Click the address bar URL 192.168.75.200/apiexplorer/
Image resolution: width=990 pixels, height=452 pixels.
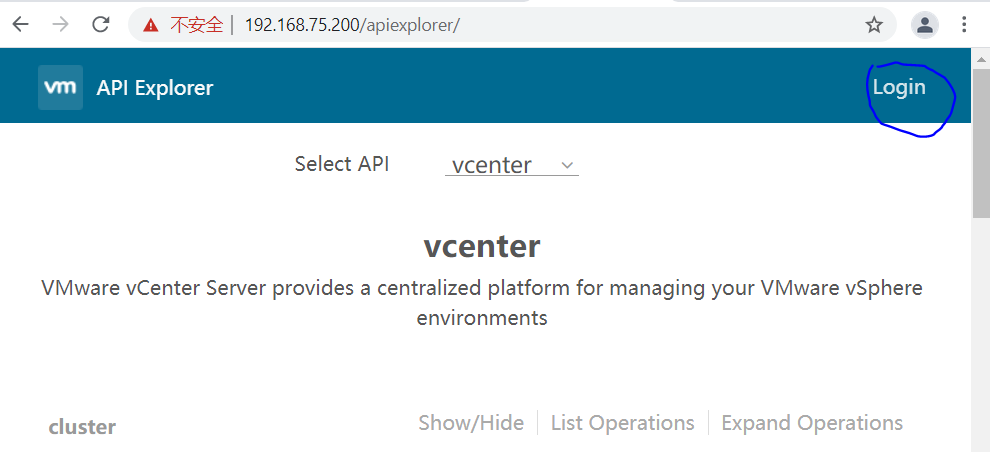352,25
